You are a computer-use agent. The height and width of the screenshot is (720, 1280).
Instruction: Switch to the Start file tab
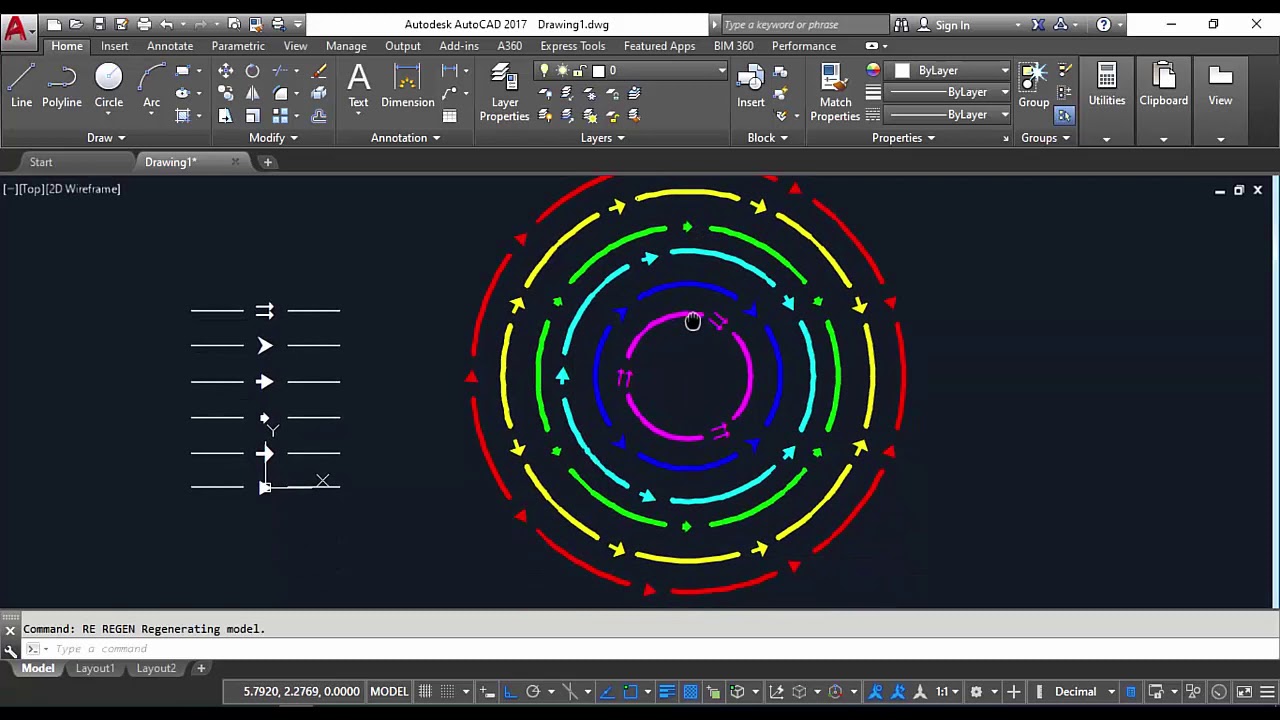(41, 162)
